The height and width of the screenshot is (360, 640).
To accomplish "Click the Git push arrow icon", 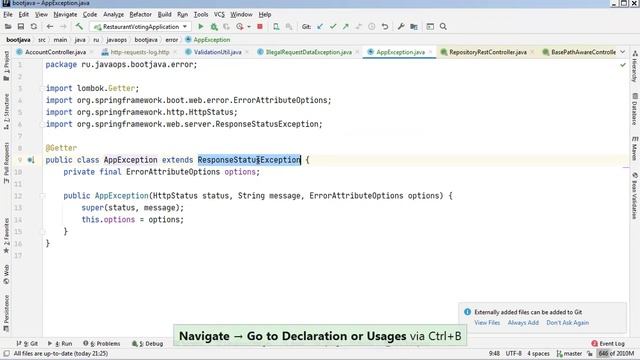I will 346,27.
